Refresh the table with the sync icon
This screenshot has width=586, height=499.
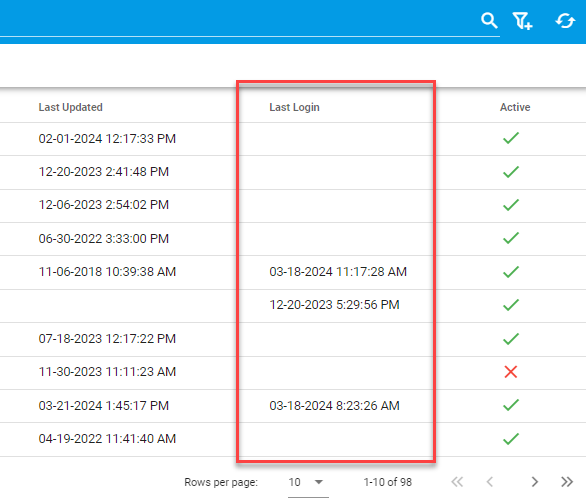[565, 21]
